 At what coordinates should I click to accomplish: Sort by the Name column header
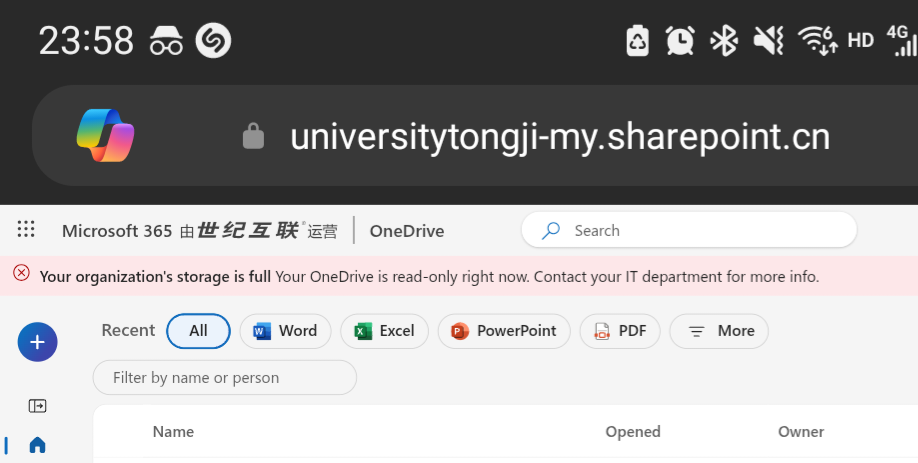pyautogui.click(x=173, y=431)
